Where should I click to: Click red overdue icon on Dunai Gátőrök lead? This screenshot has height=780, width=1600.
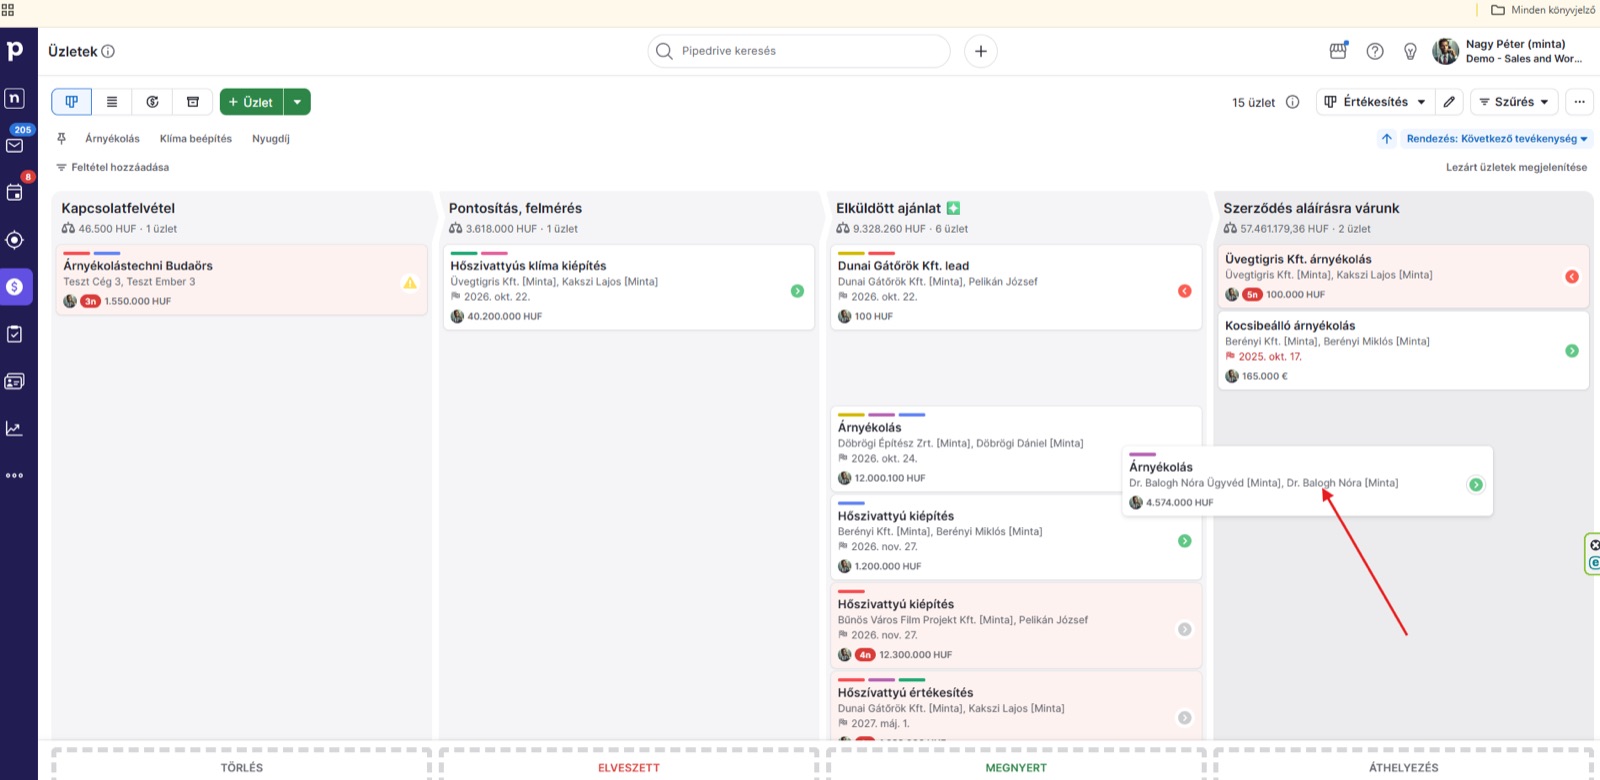(x=1184, y=291)
